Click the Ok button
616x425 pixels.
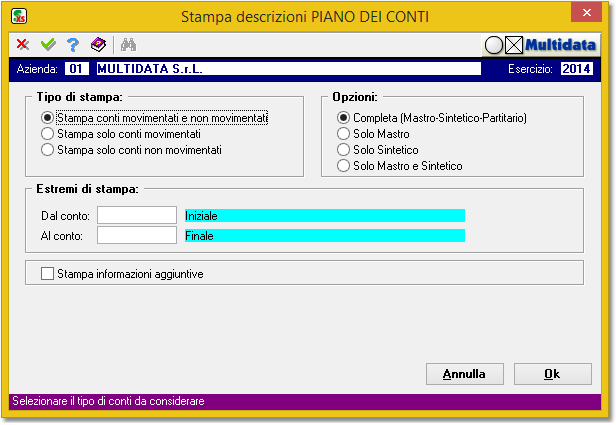pyautogui.click(x=552, y=374)
